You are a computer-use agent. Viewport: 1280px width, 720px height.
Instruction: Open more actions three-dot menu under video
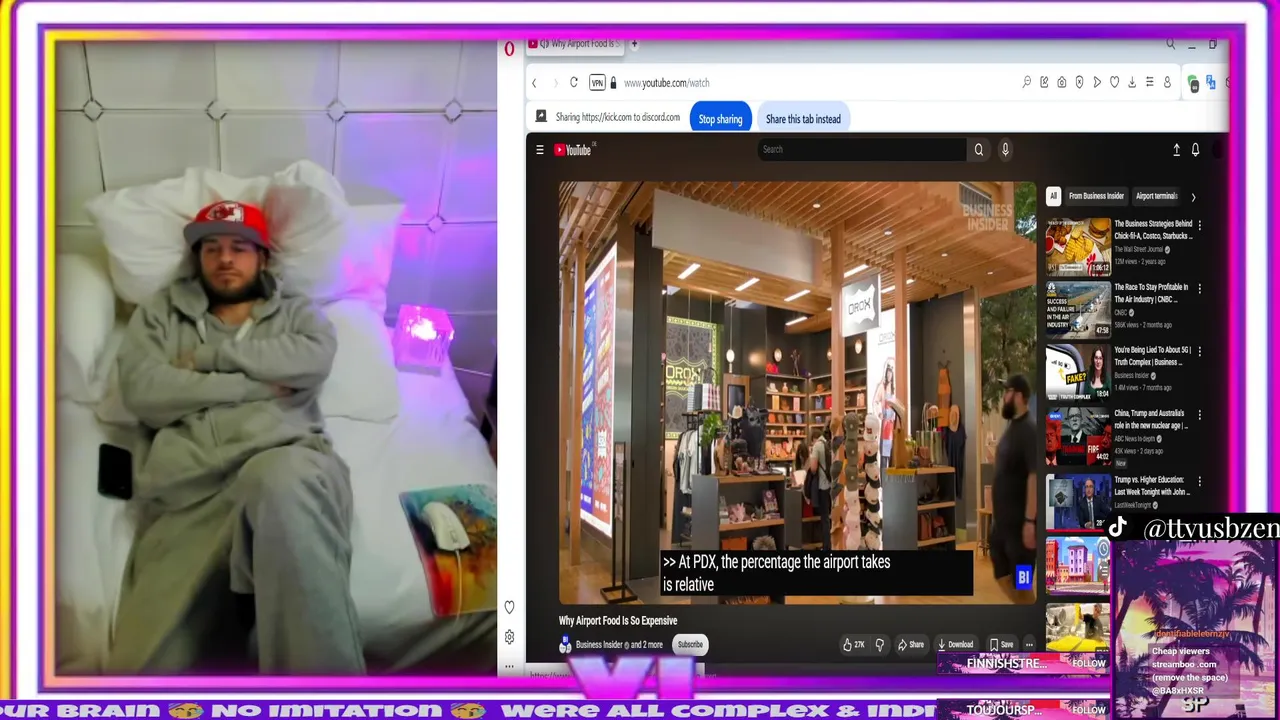pos(1028,645)
